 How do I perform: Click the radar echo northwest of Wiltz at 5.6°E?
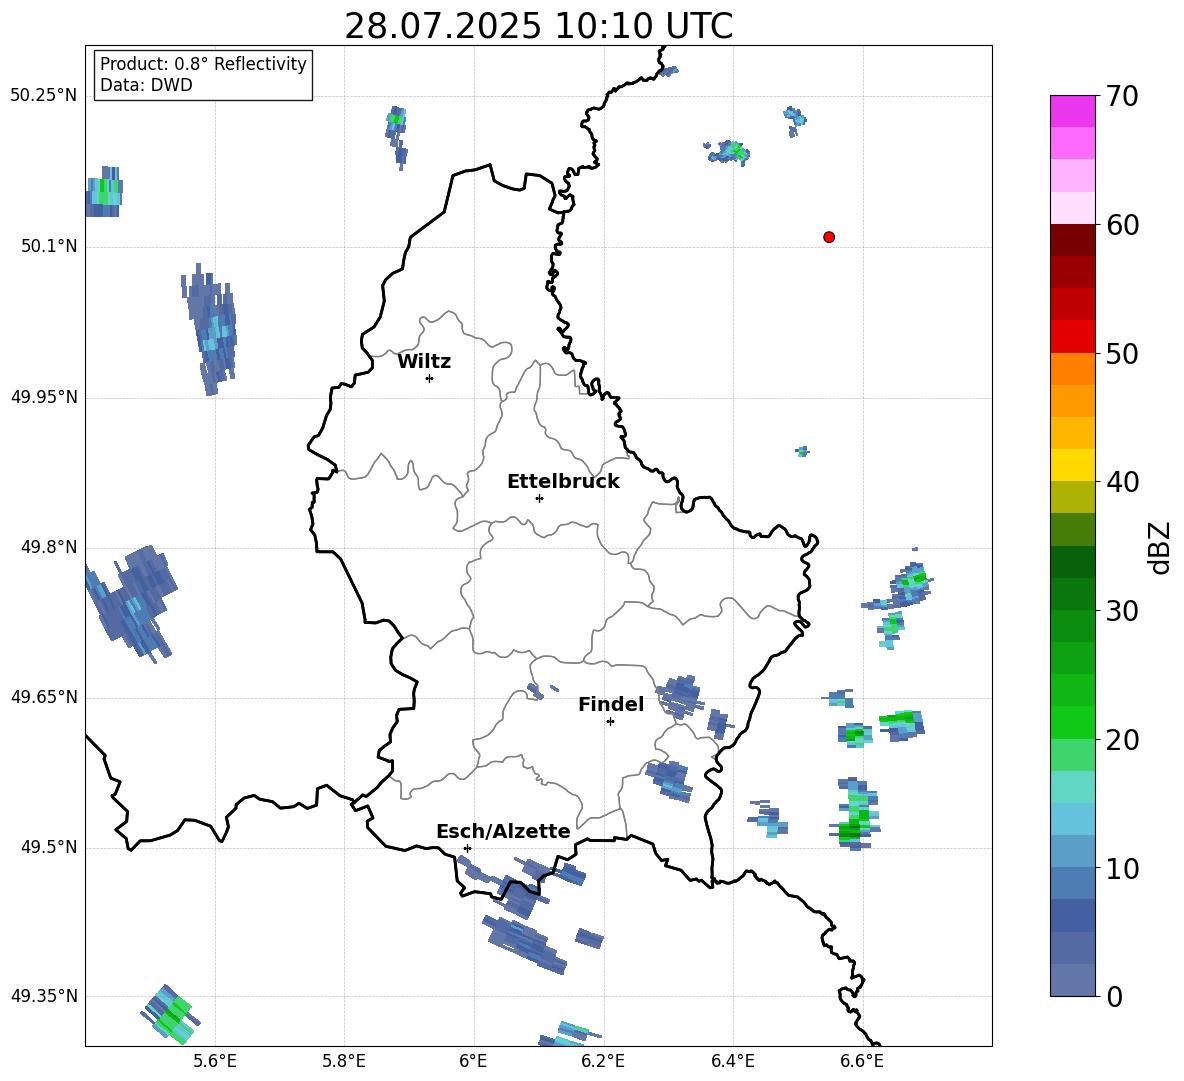click(x=211, y=330)
